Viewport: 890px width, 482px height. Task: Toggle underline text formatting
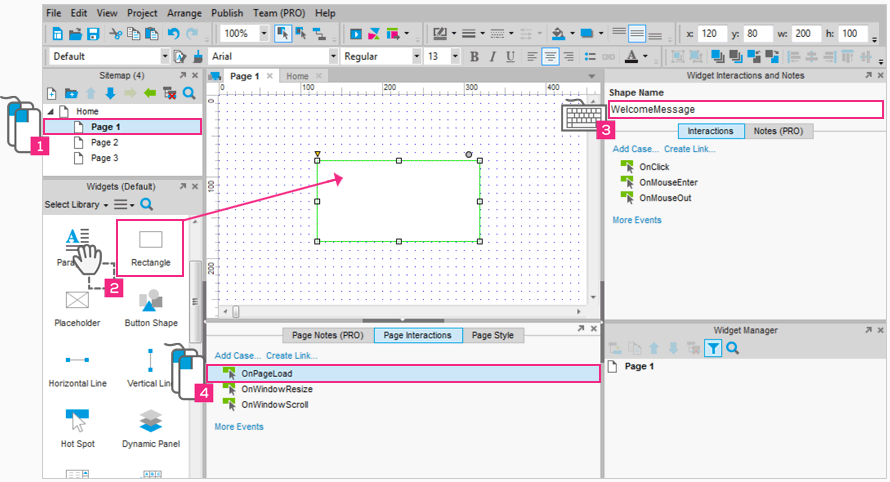coord(509,57)
